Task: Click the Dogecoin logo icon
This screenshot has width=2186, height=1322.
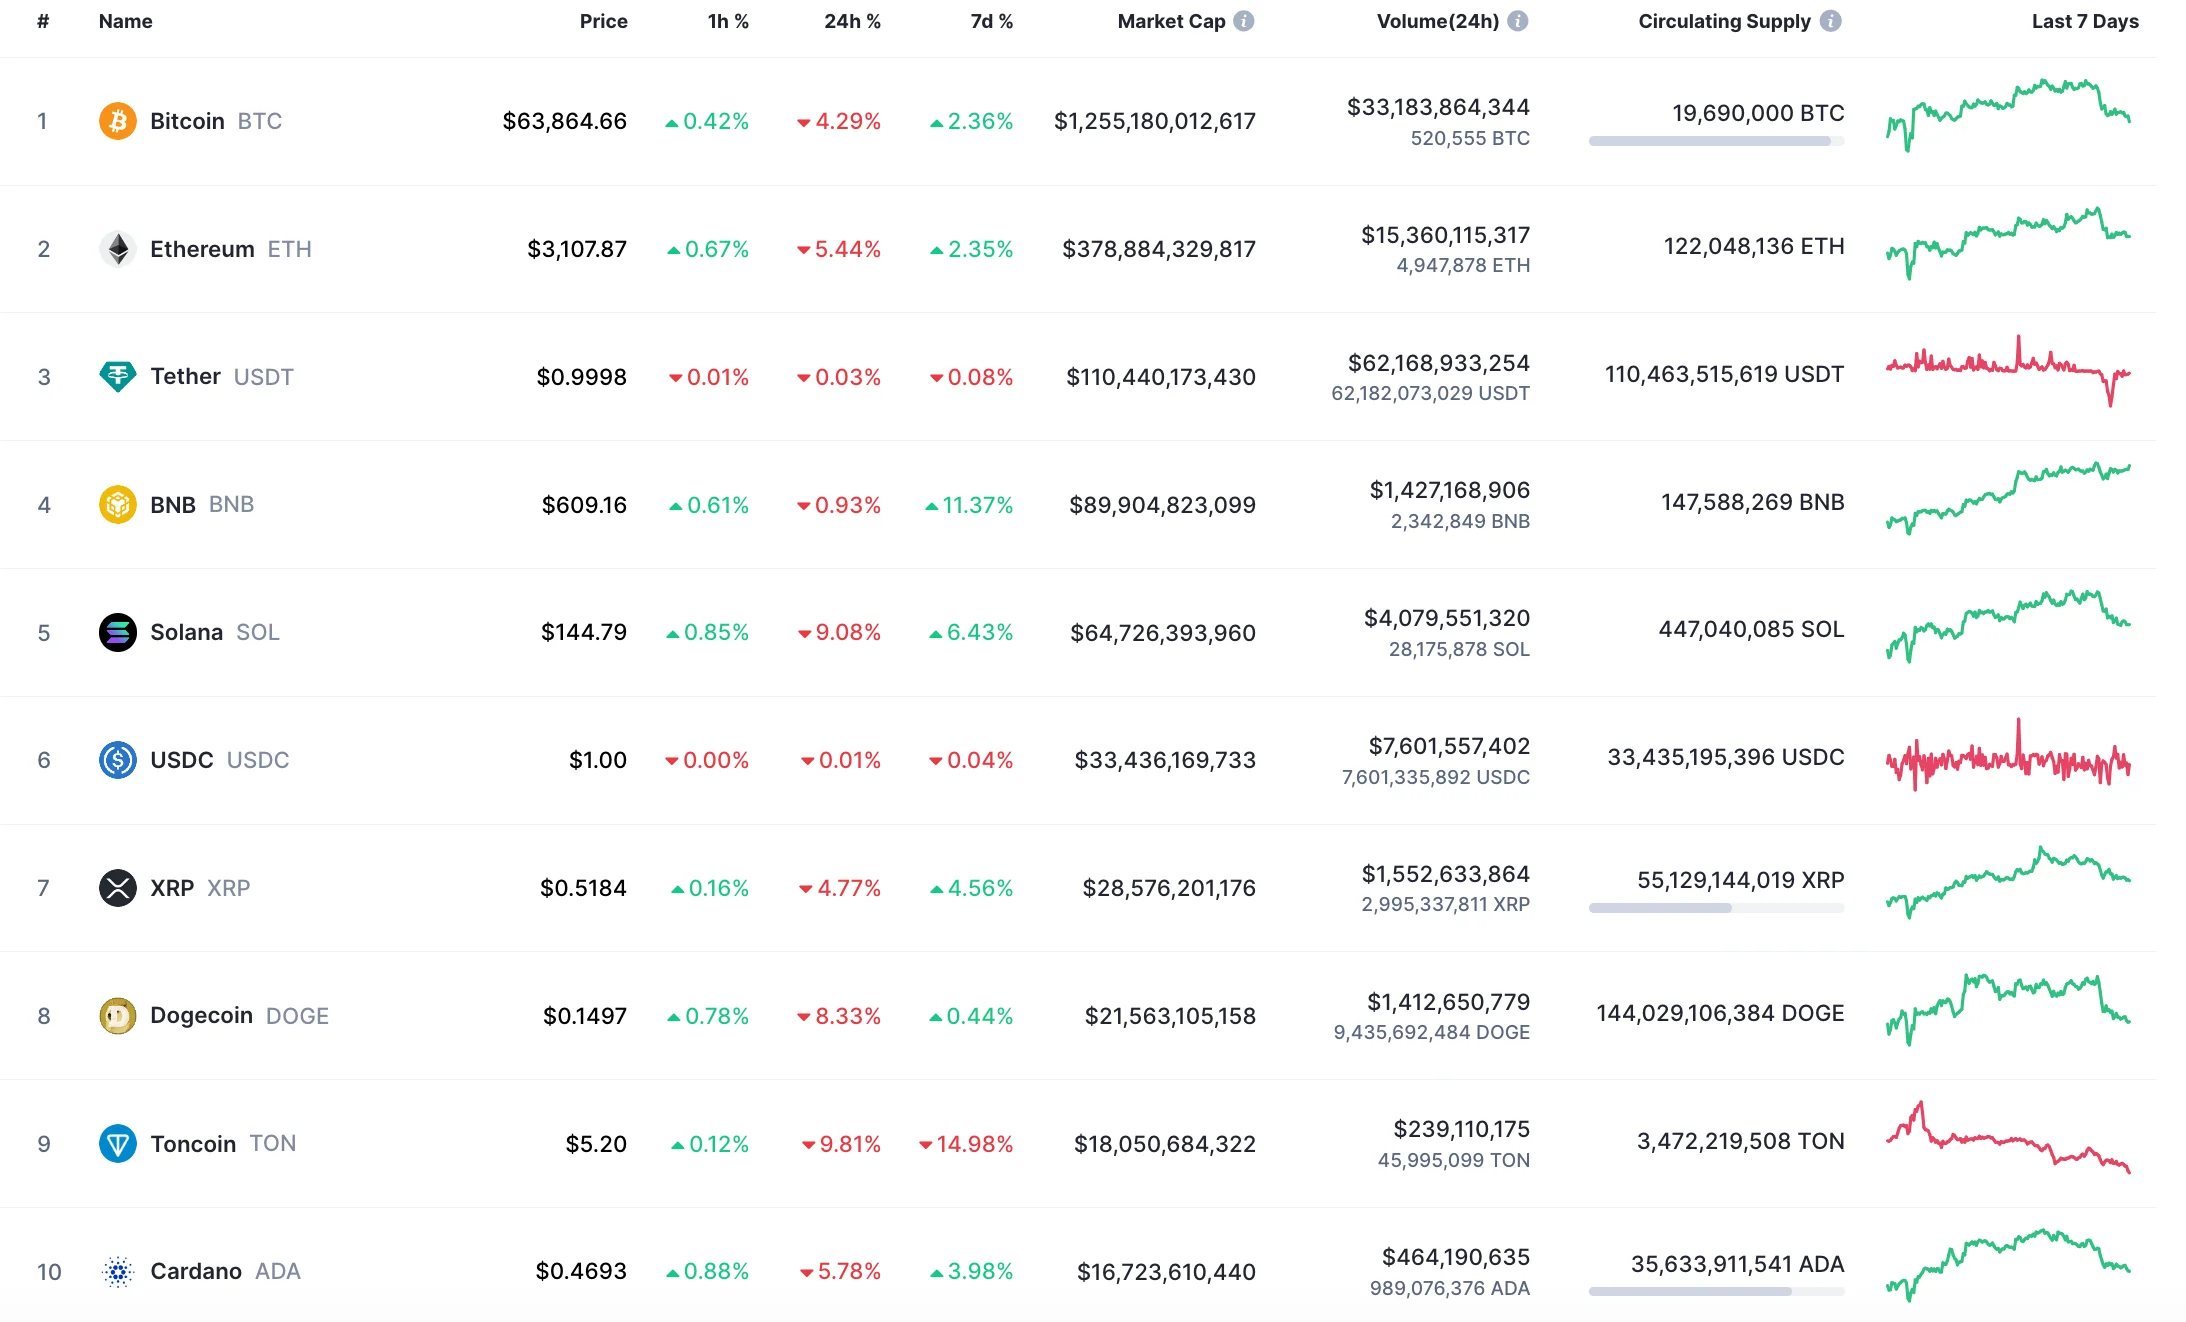Action: pos(117,1016)
